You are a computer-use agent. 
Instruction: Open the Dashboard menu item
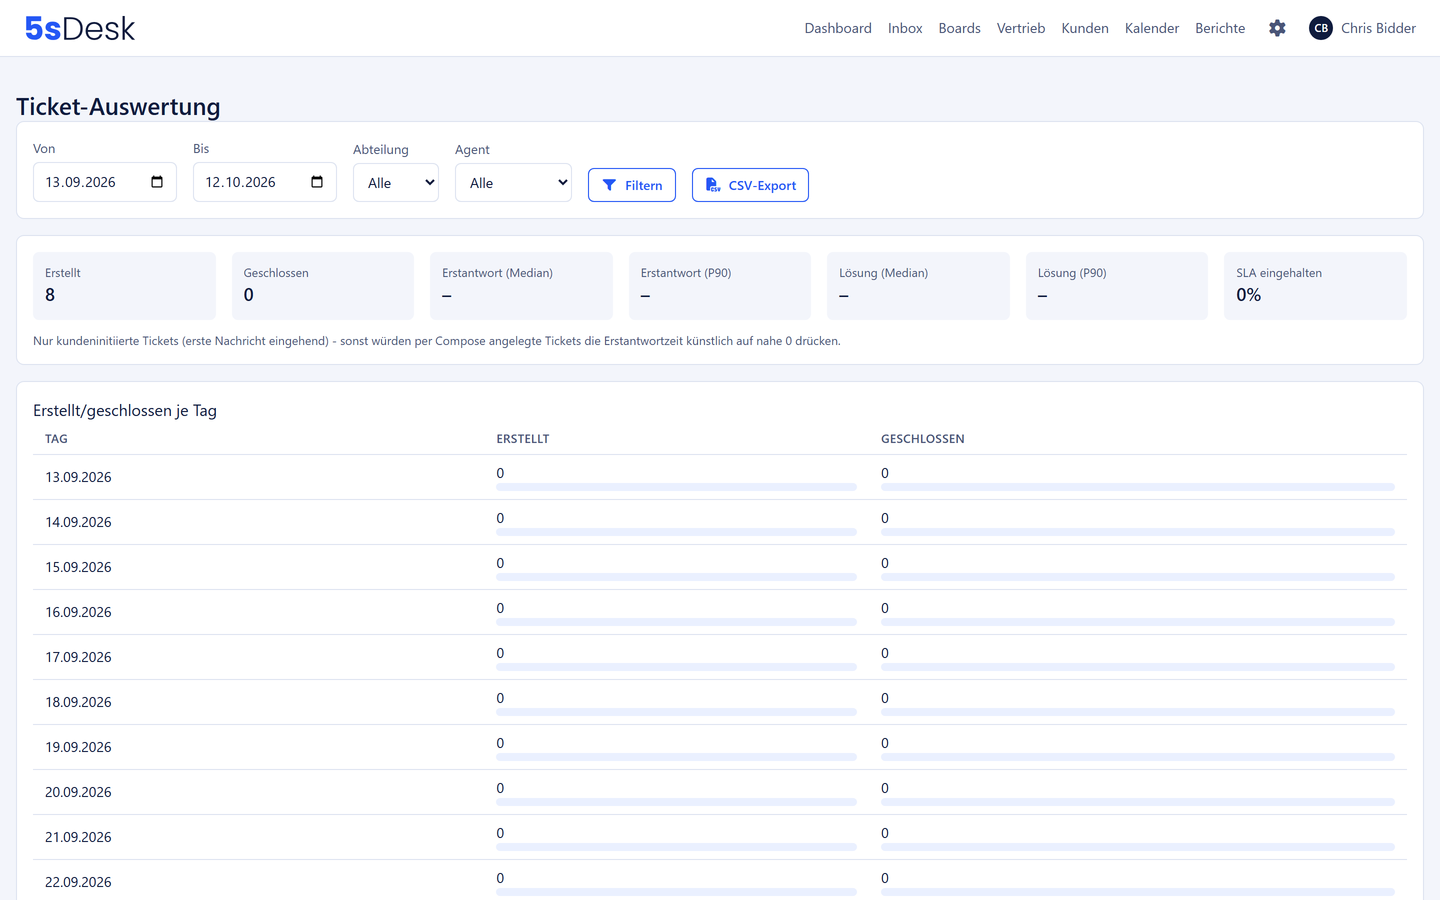[838, 28]
